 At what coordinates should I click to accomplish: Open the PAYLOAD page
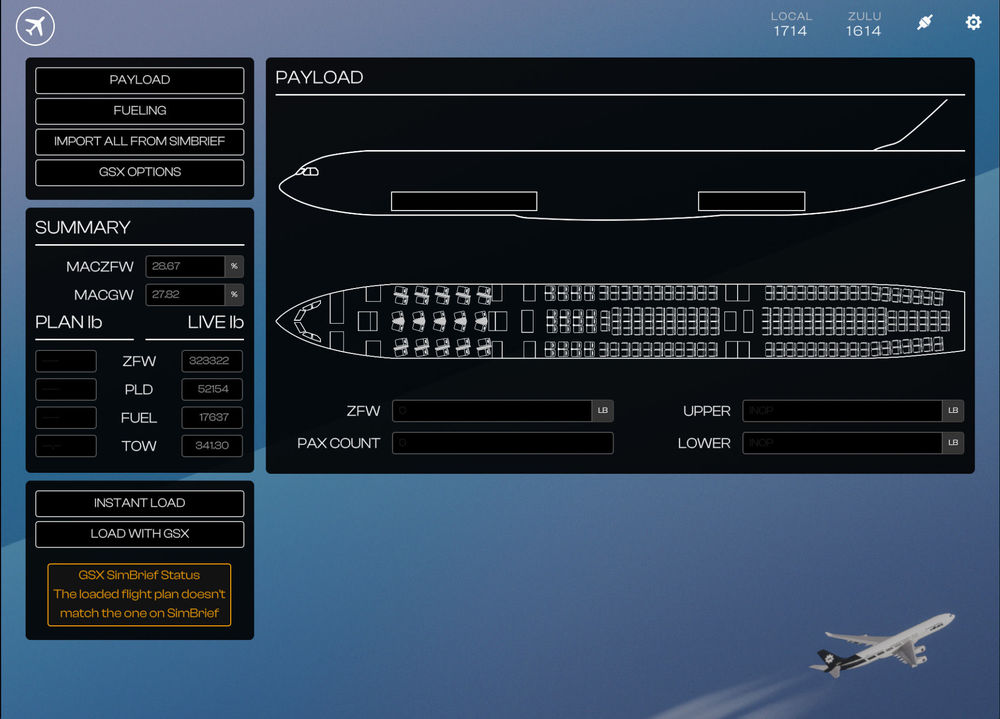coord(140,80)
